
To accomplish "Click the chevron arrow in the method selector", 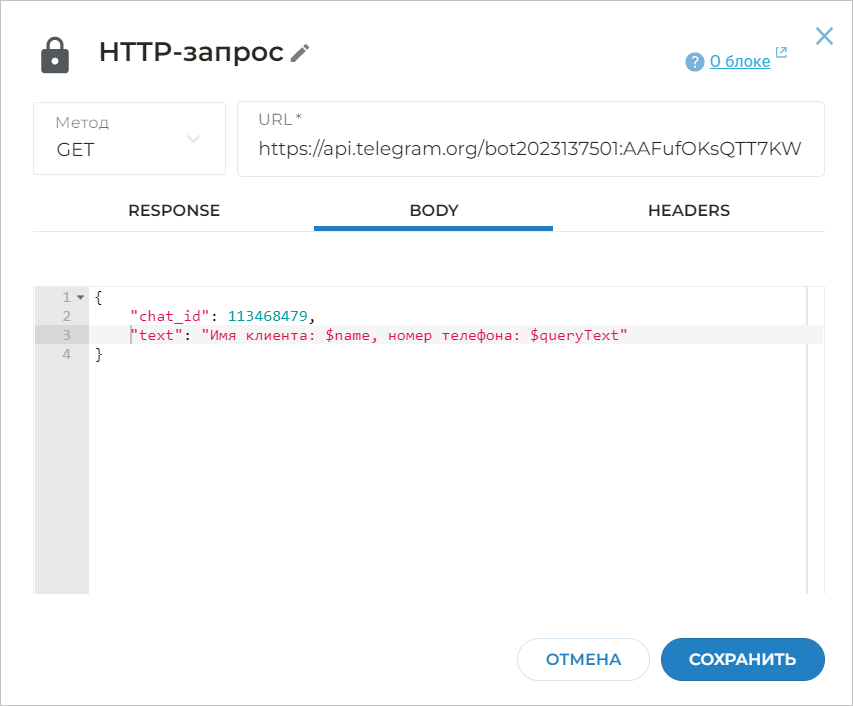I will click(x=194, y=140).
